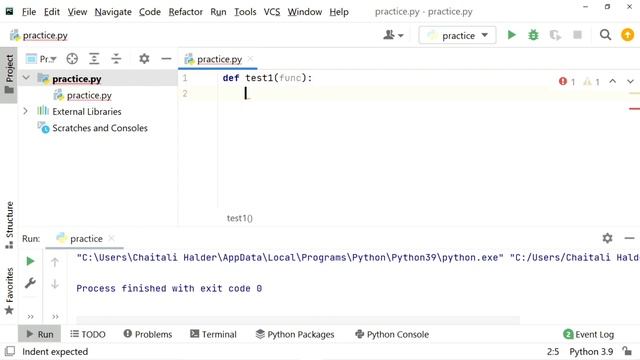
Task: Open Run panel gear options
Action: [x=607, y=238]
